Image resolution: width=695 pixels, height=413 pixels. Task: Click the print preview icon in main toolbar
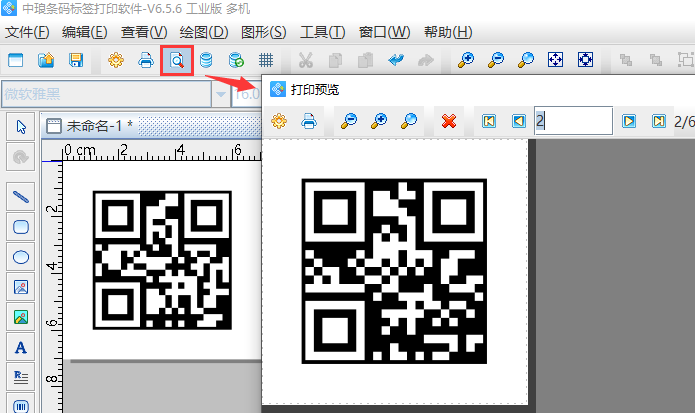click(x=176, y=60)
